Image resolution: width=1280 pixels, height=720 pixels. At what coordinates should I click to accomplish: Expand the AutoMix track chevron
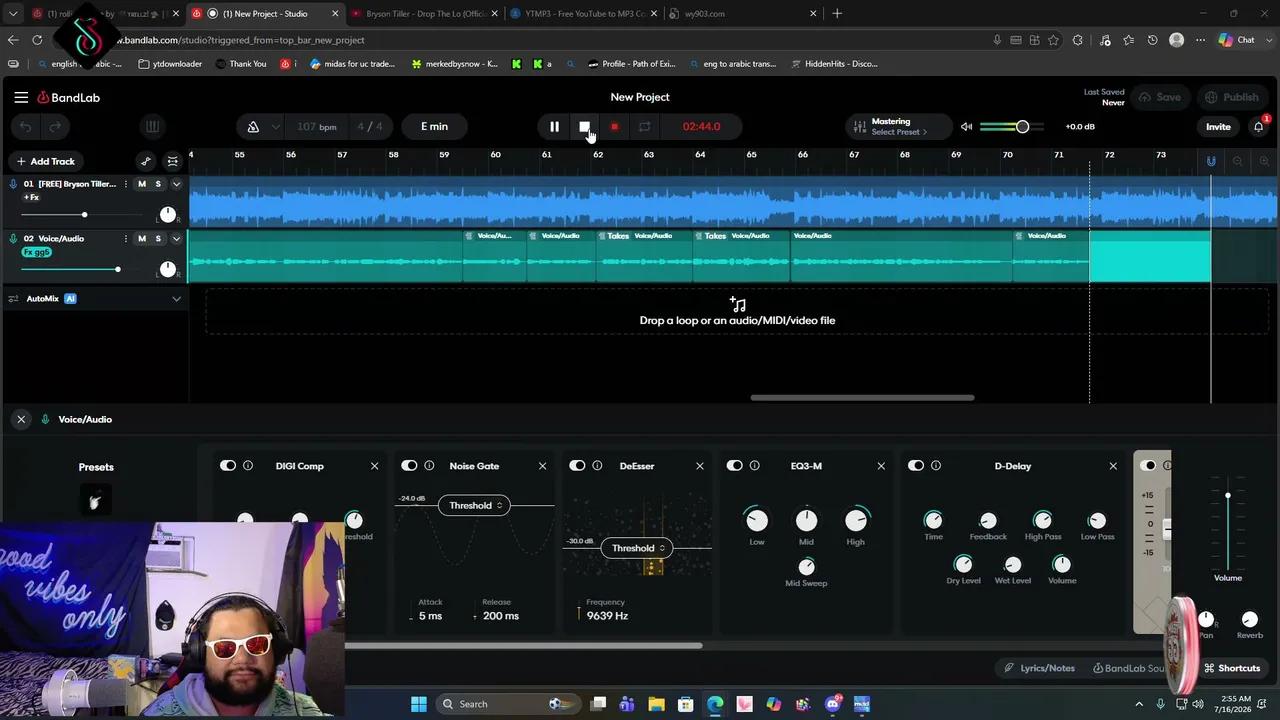pyautogui.click(x=177, y=299)
